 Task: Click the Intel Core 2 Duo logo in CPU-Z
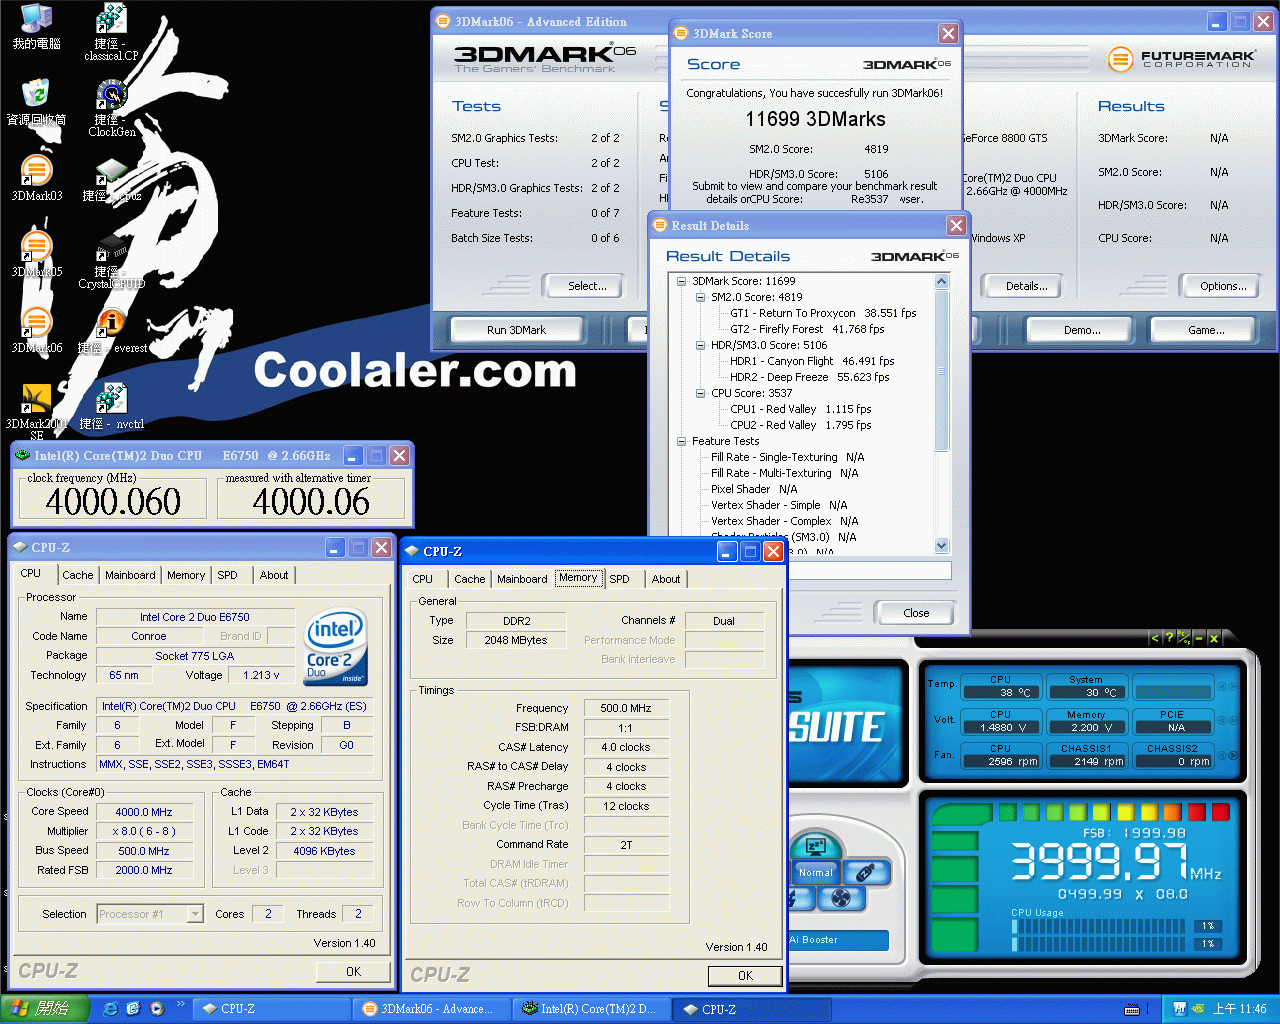click(335, 647)
